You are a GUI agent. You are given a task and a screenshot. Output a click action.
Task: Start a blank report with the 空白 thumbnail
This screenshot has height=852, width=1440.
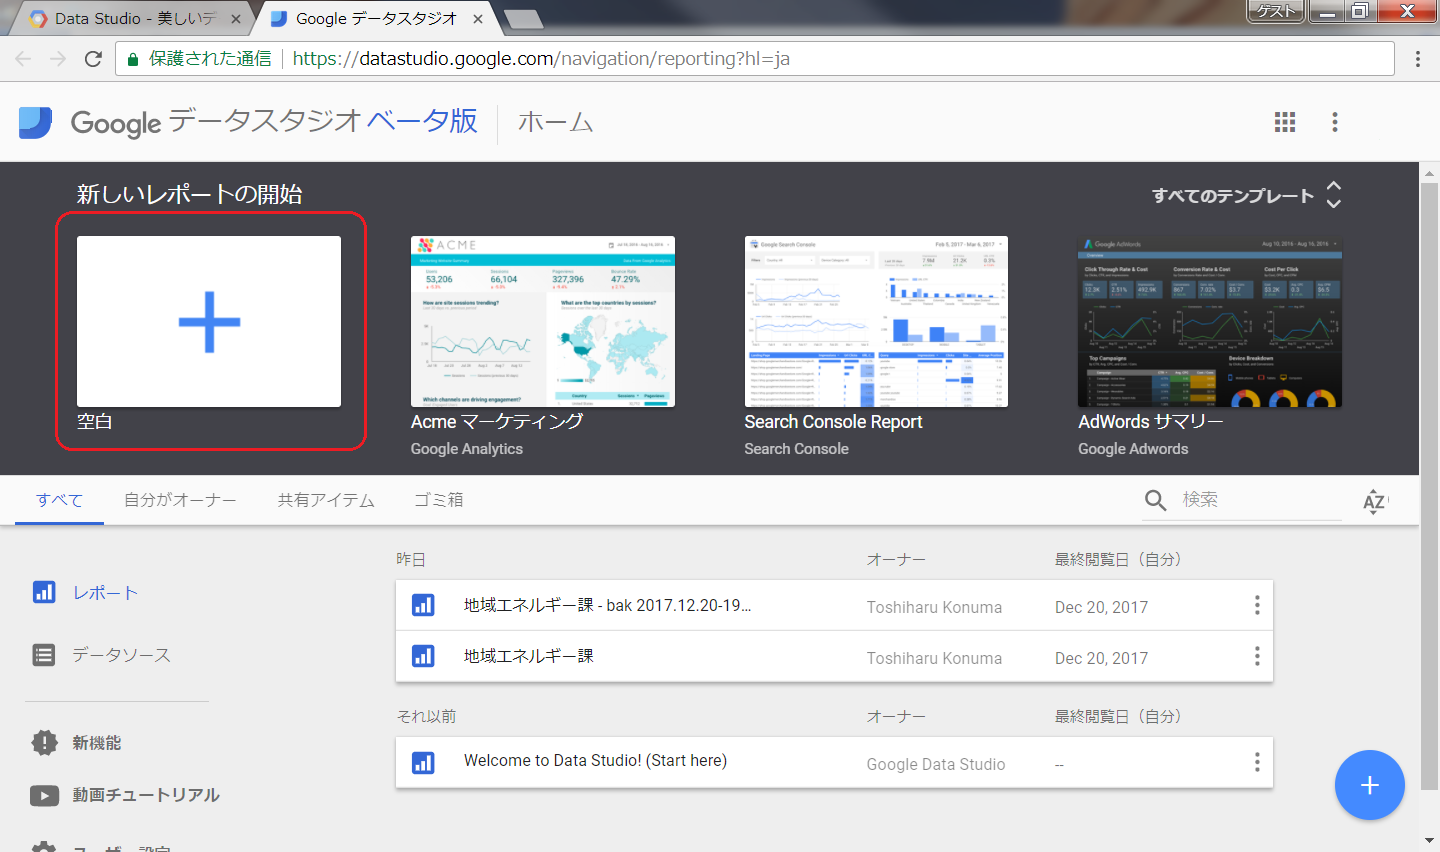pyautogui.click(x=209, y=321)
